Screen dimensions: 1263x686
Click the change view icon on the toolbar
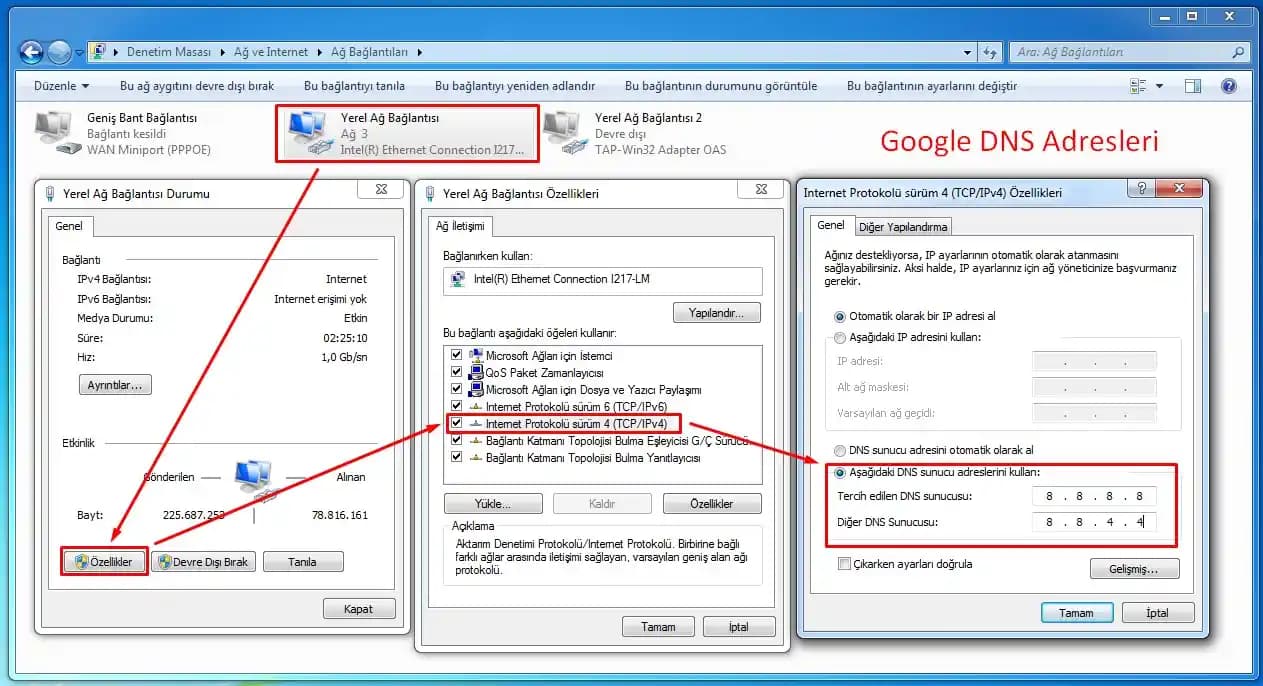click(x=1142, y=86)
